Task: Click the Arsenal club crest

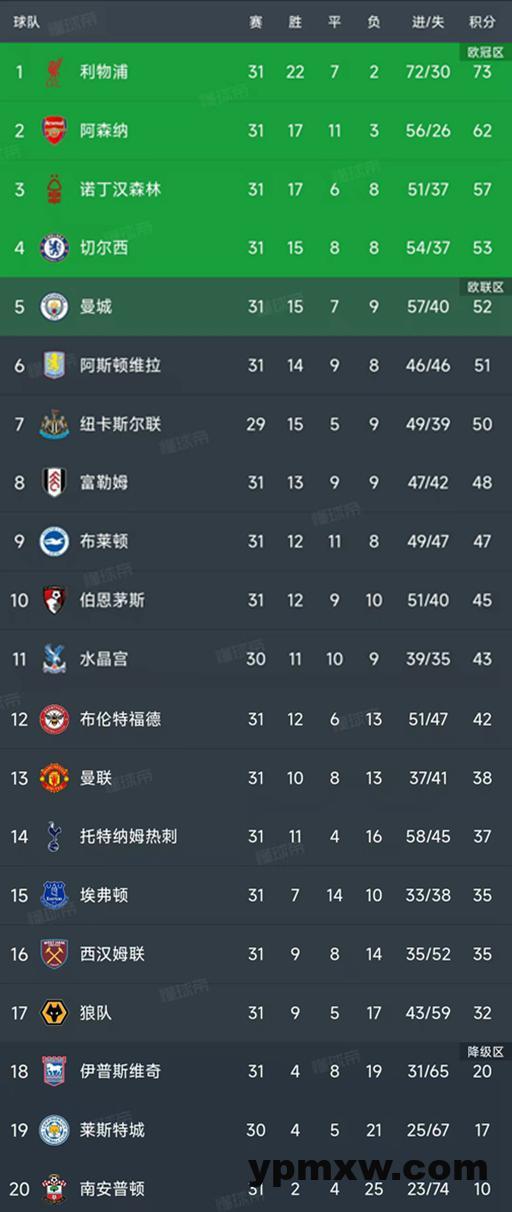Action: [54, 131]
